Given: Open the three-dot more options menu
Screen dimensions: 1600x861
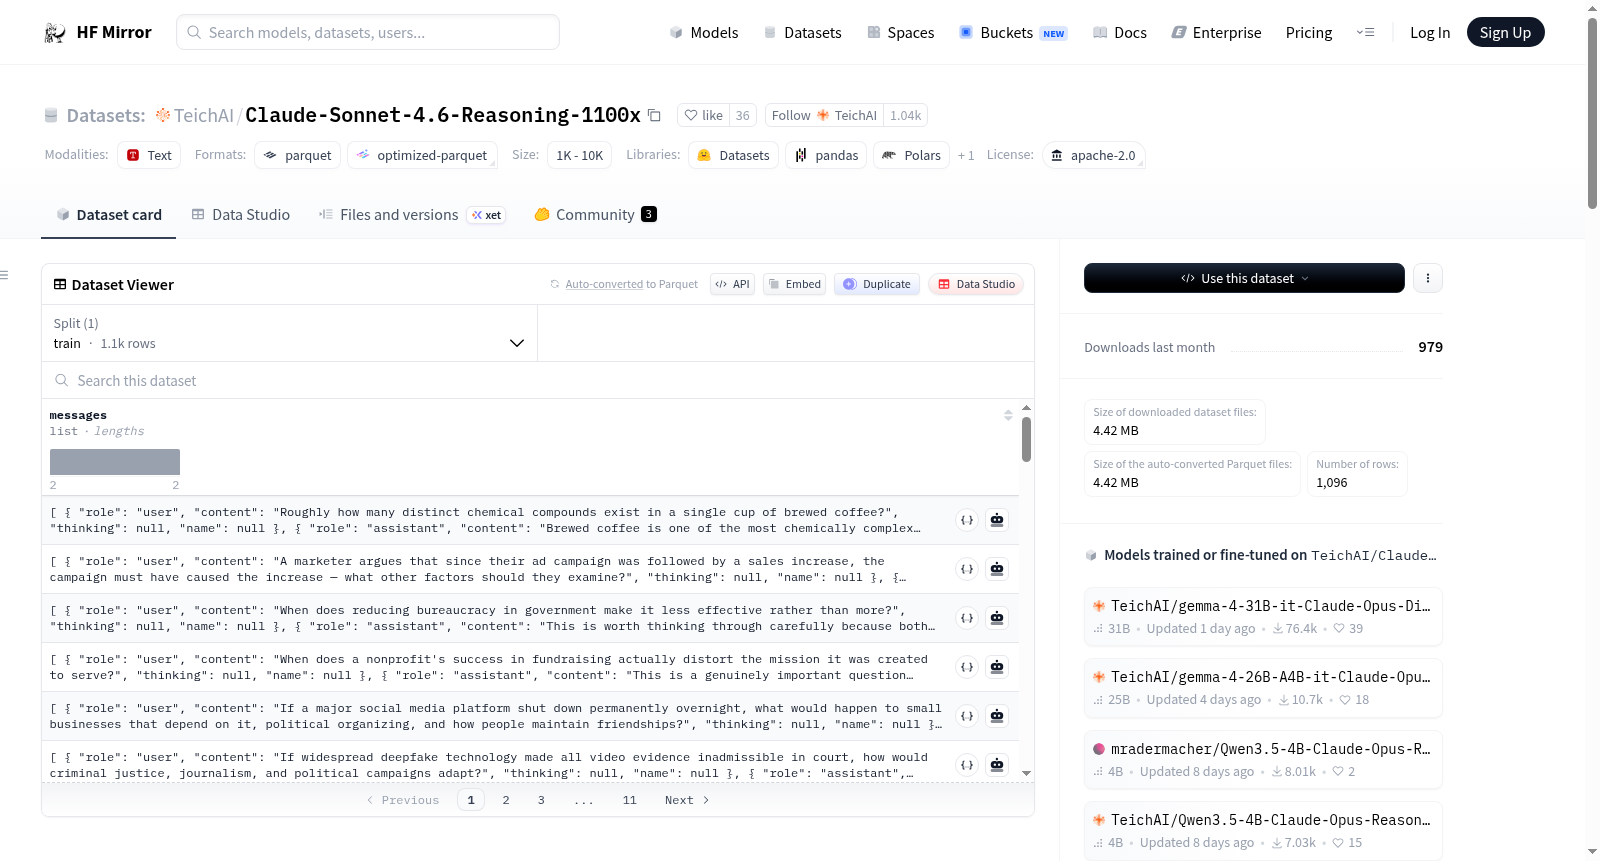Looking at the screenshot, I should pyautogui.click(x=1428, y=278).
